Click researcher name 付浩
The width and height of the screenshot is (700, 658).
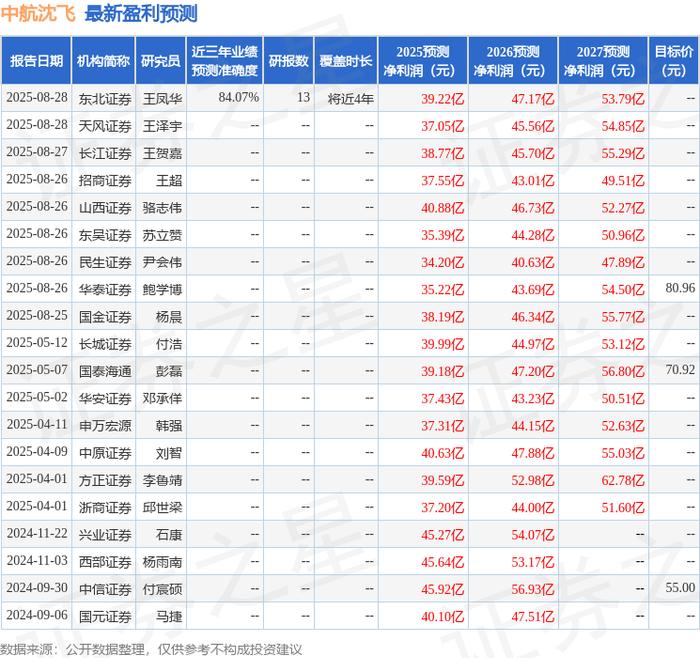[169, 344]
